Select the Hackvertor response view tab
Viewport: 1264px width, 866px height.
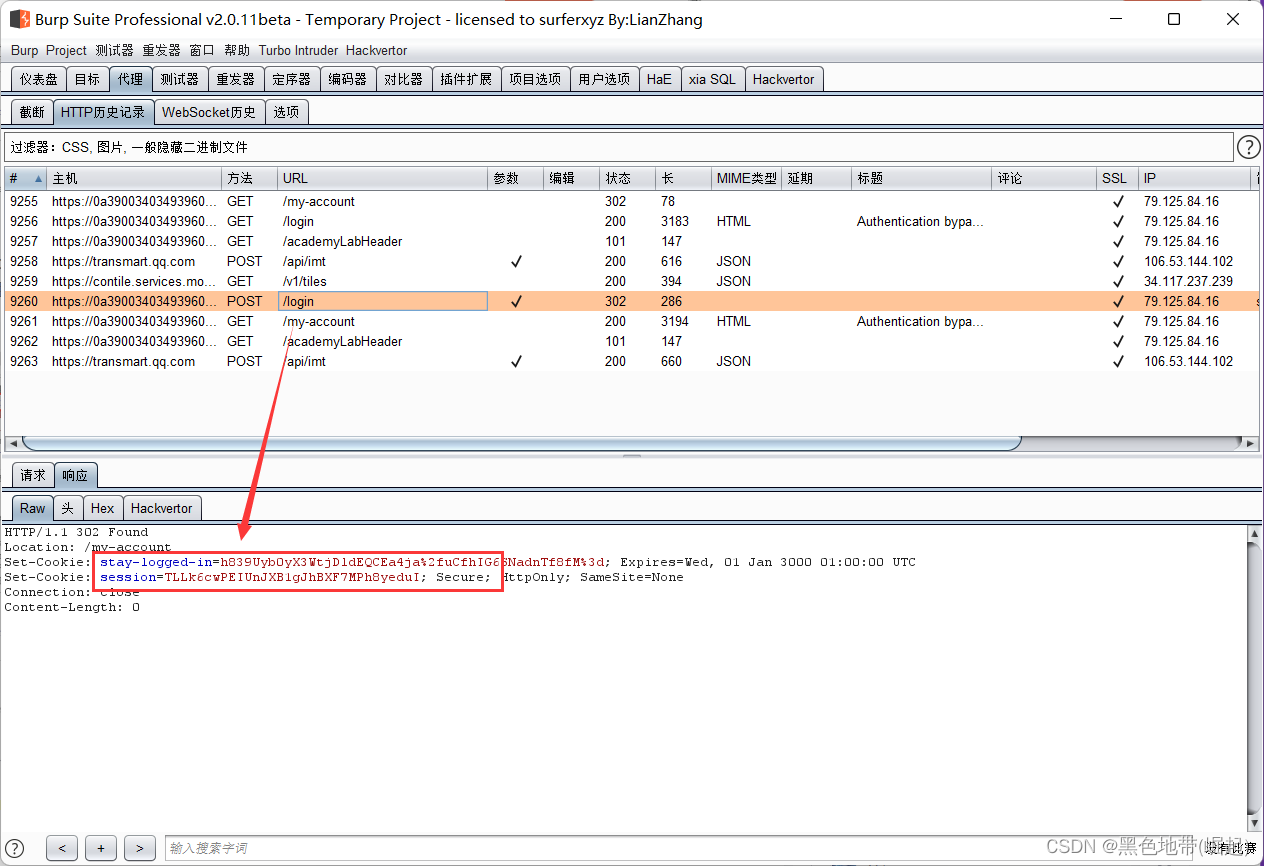coord(161,508)
